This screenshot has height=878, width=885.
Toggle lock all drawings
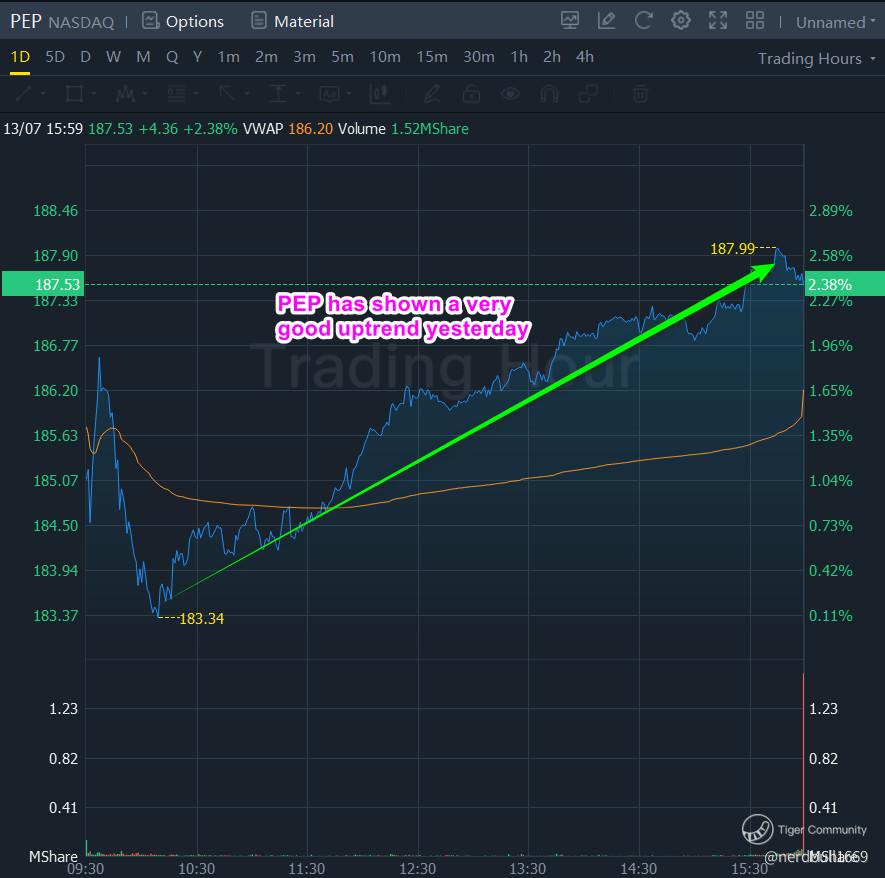click(x=471, y=93)
